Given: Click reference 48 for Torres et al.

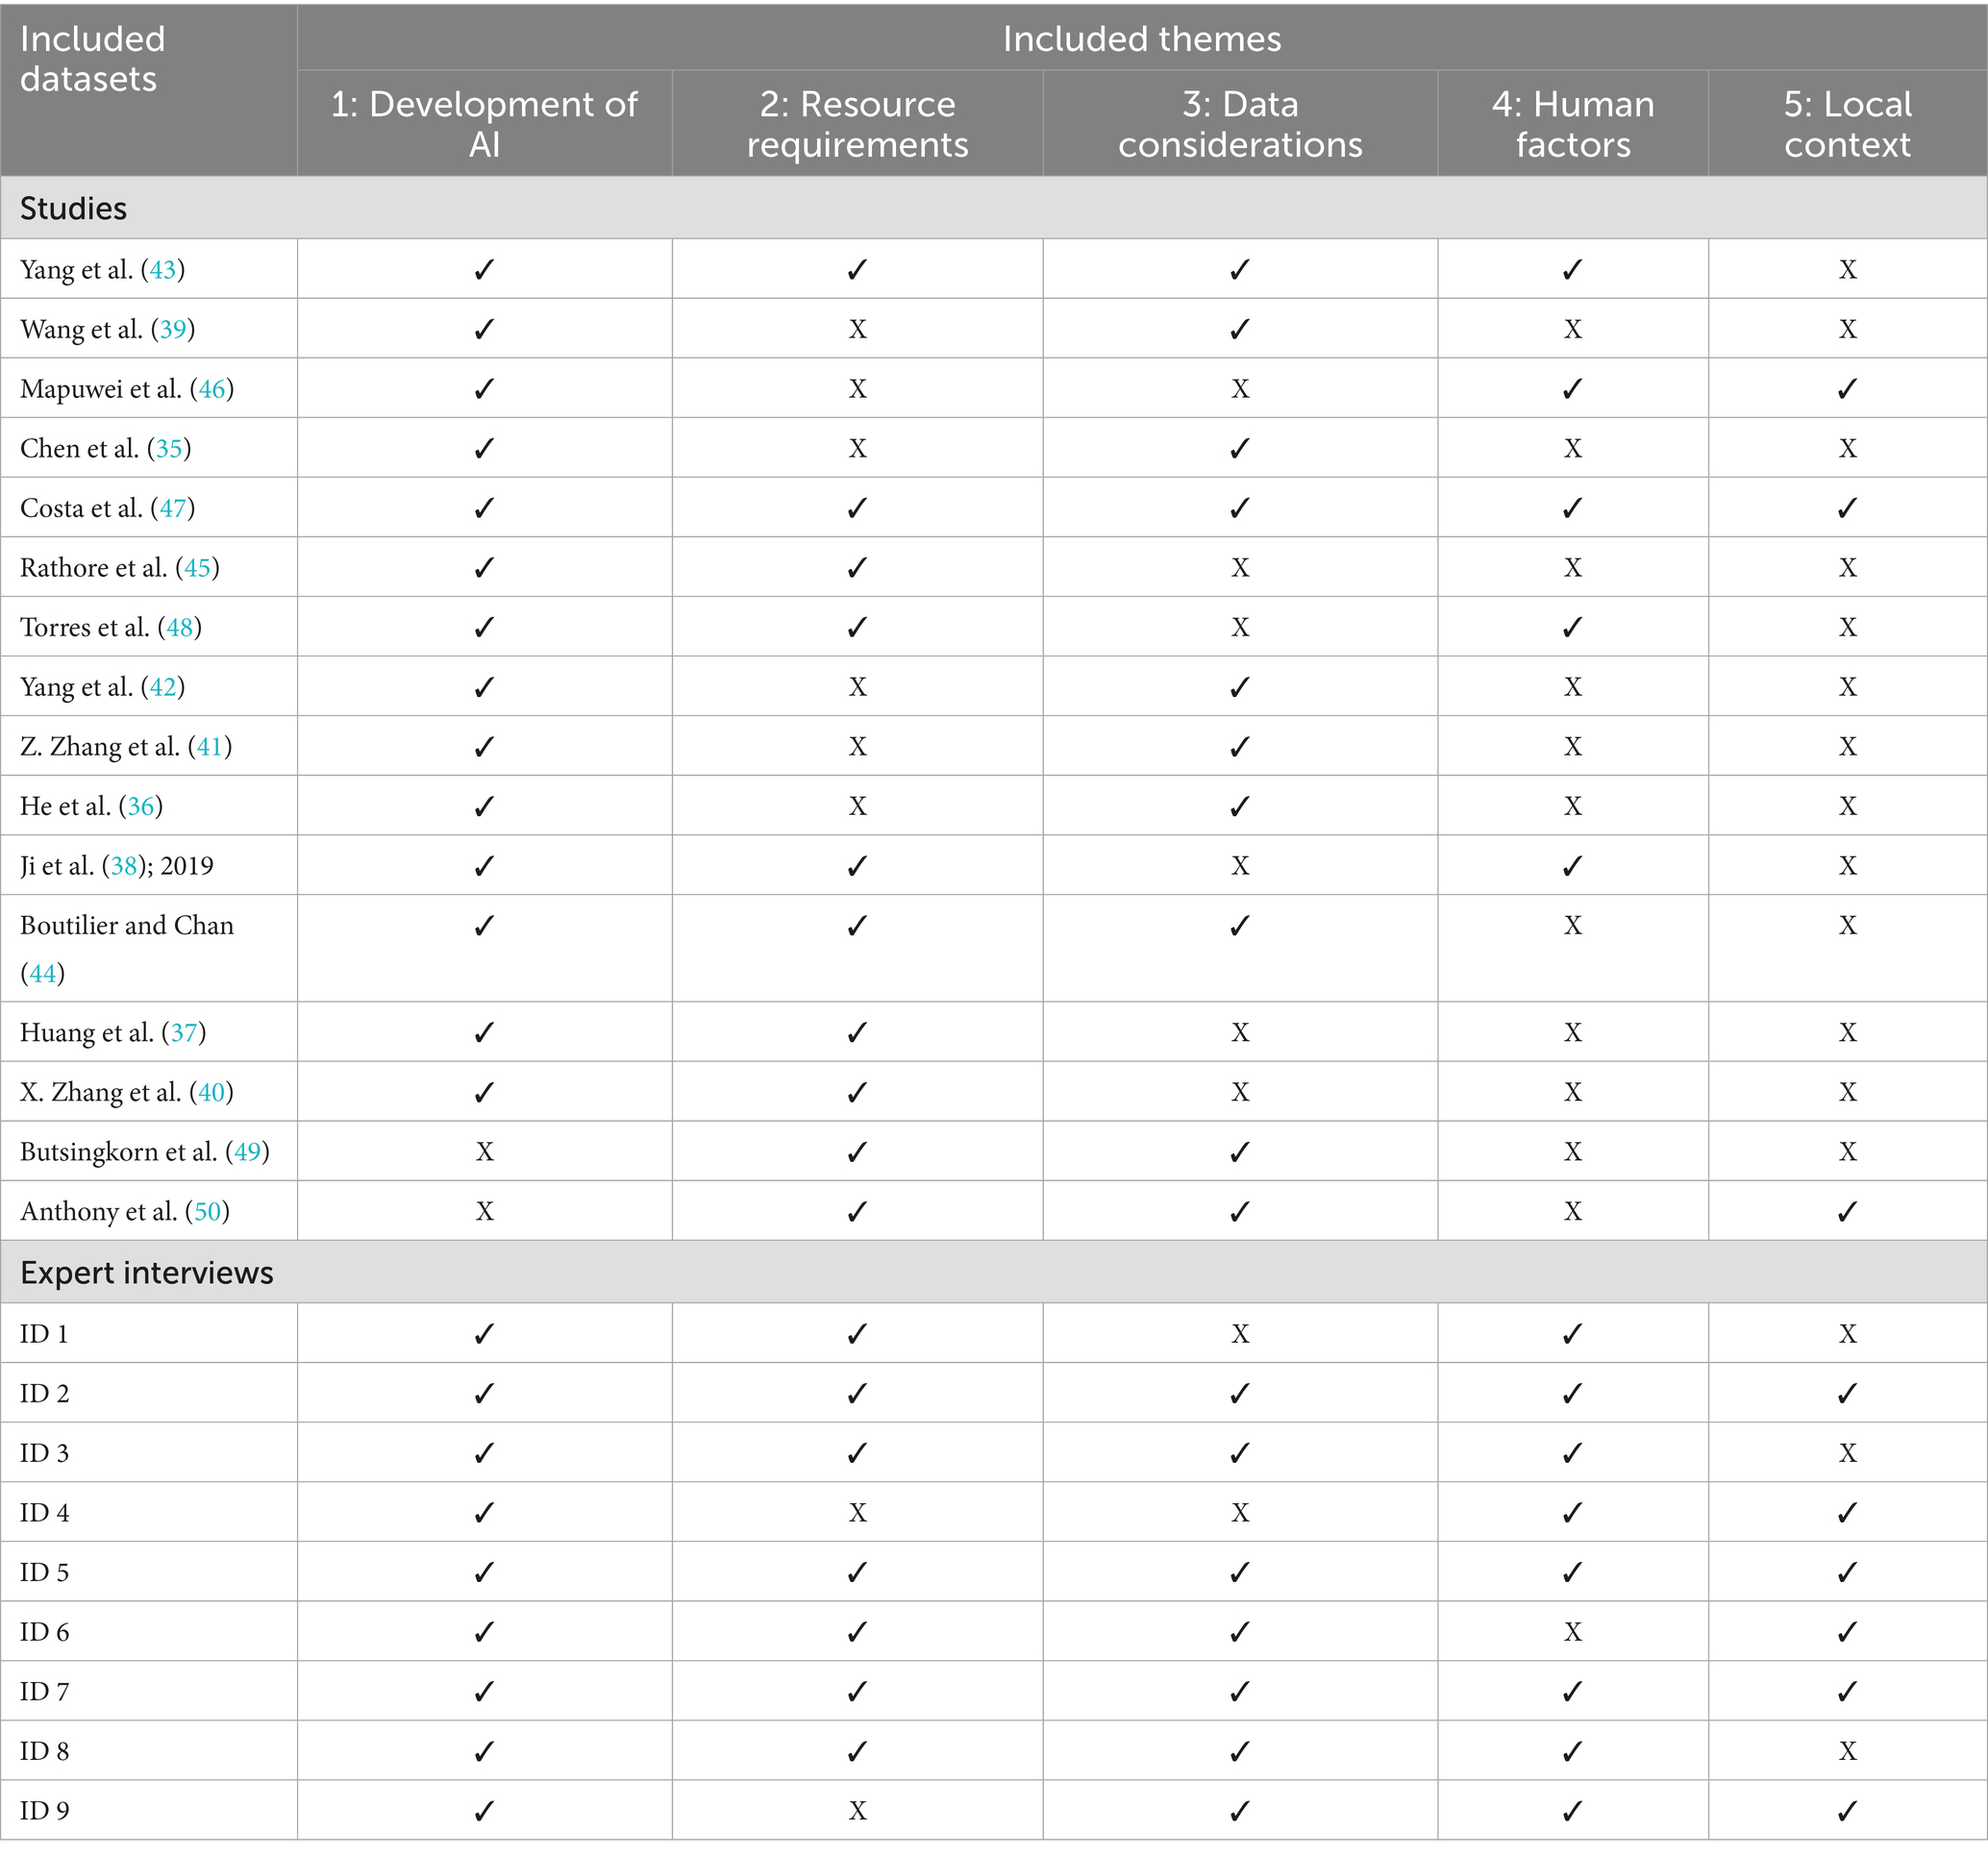Looking at the screenshot, I should 180,627.
